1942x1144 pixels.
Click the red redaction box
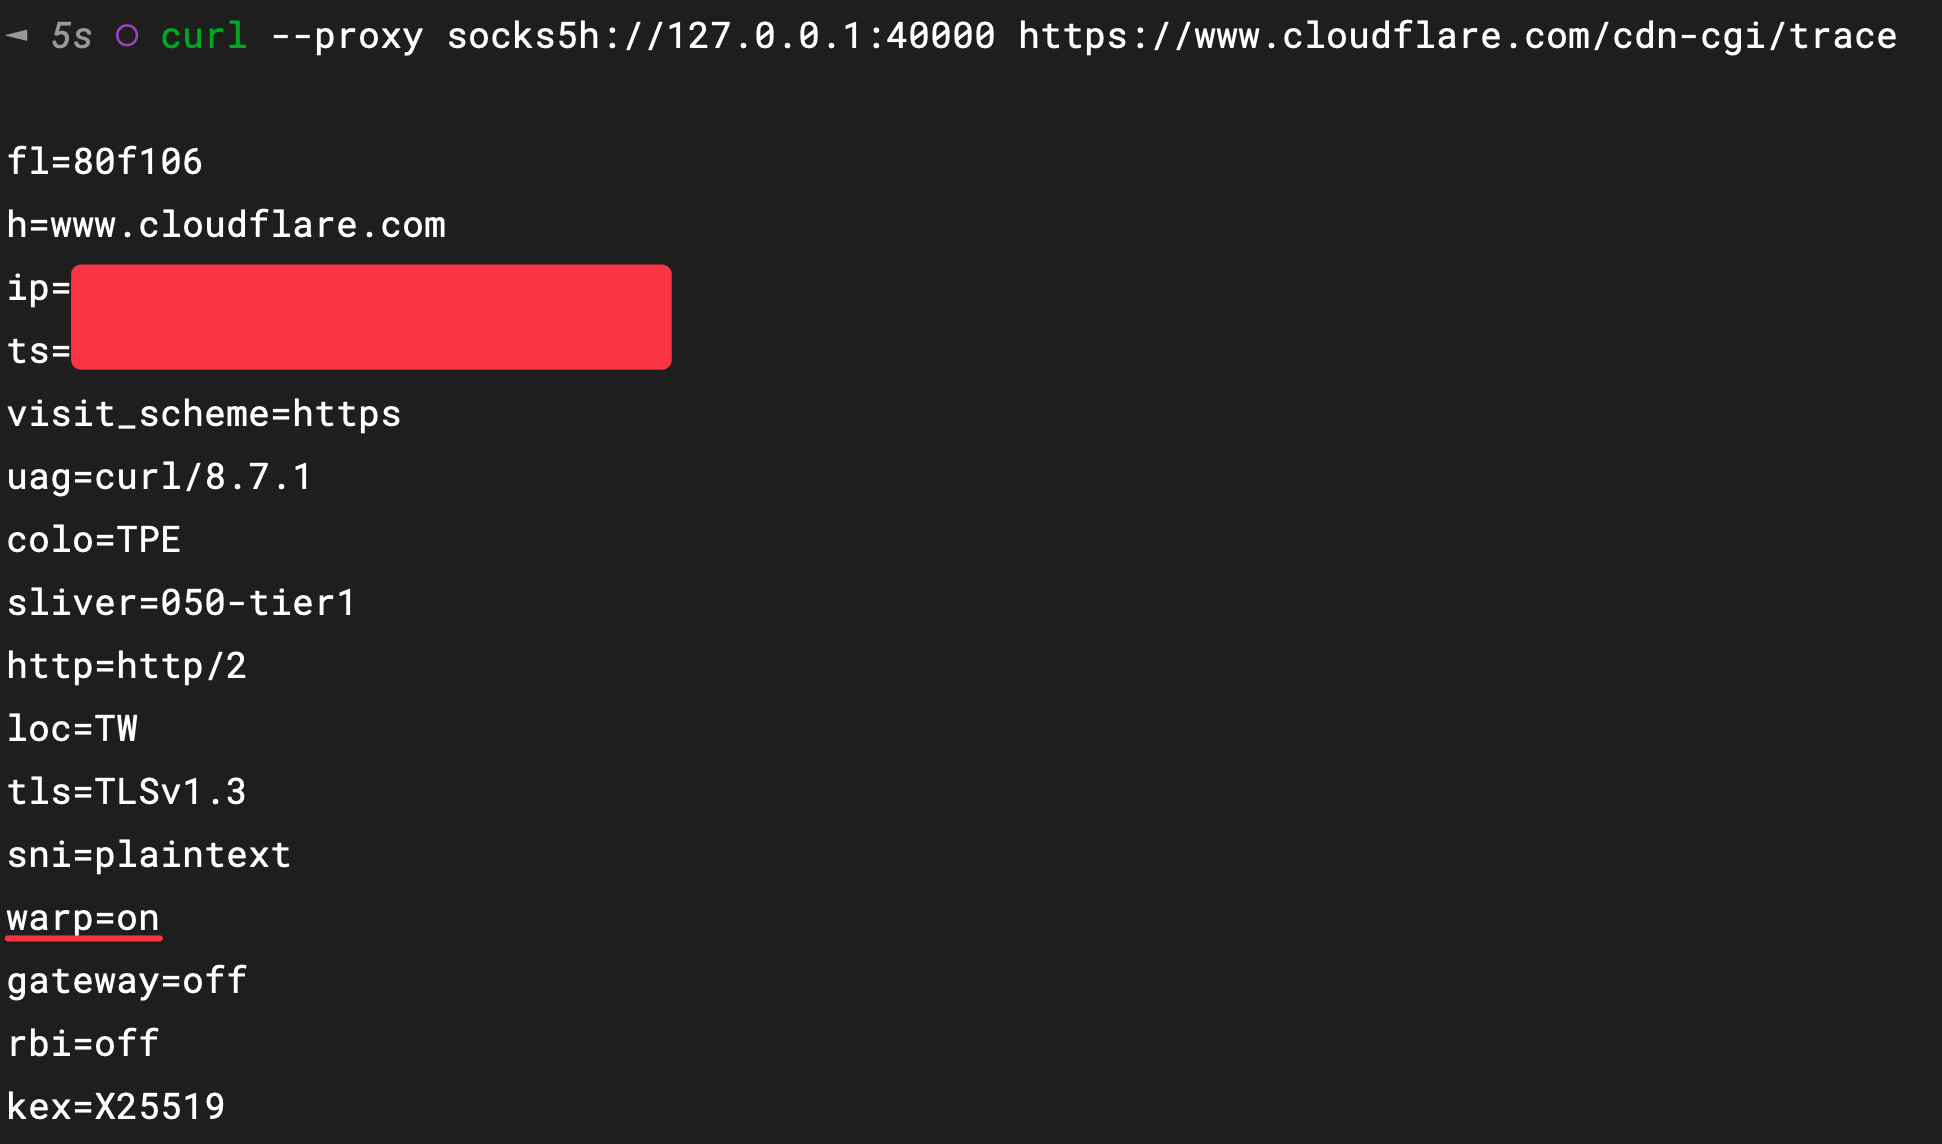pos(371,317)
